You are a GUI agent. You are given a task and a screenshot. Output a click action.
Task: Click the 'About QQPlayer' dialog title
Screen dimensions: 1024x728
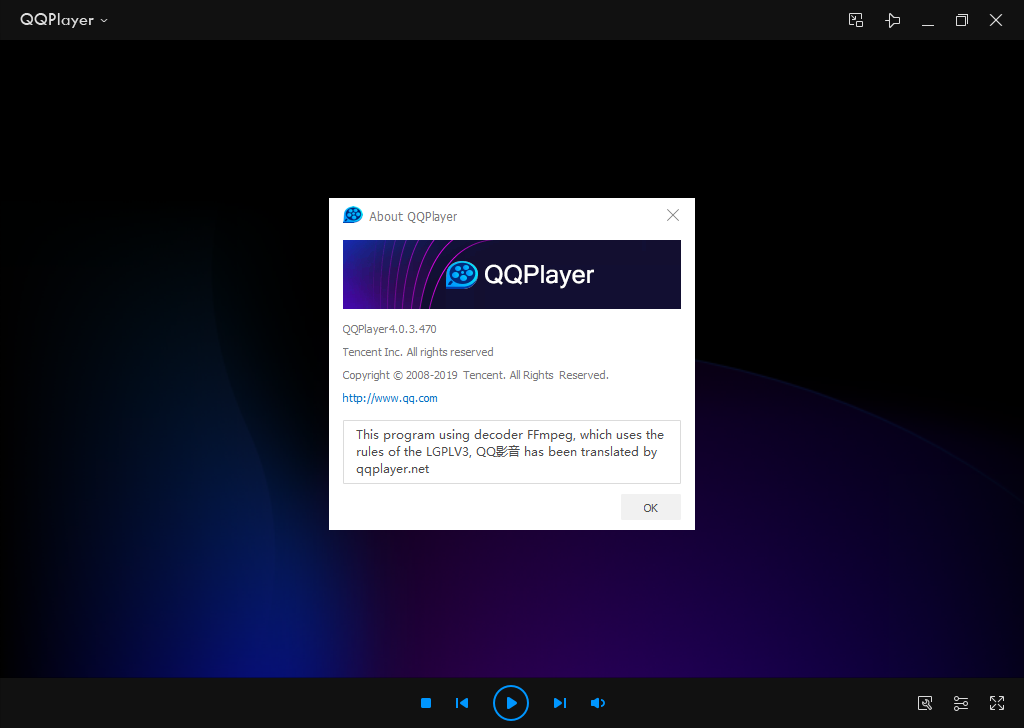coord(413,216)
